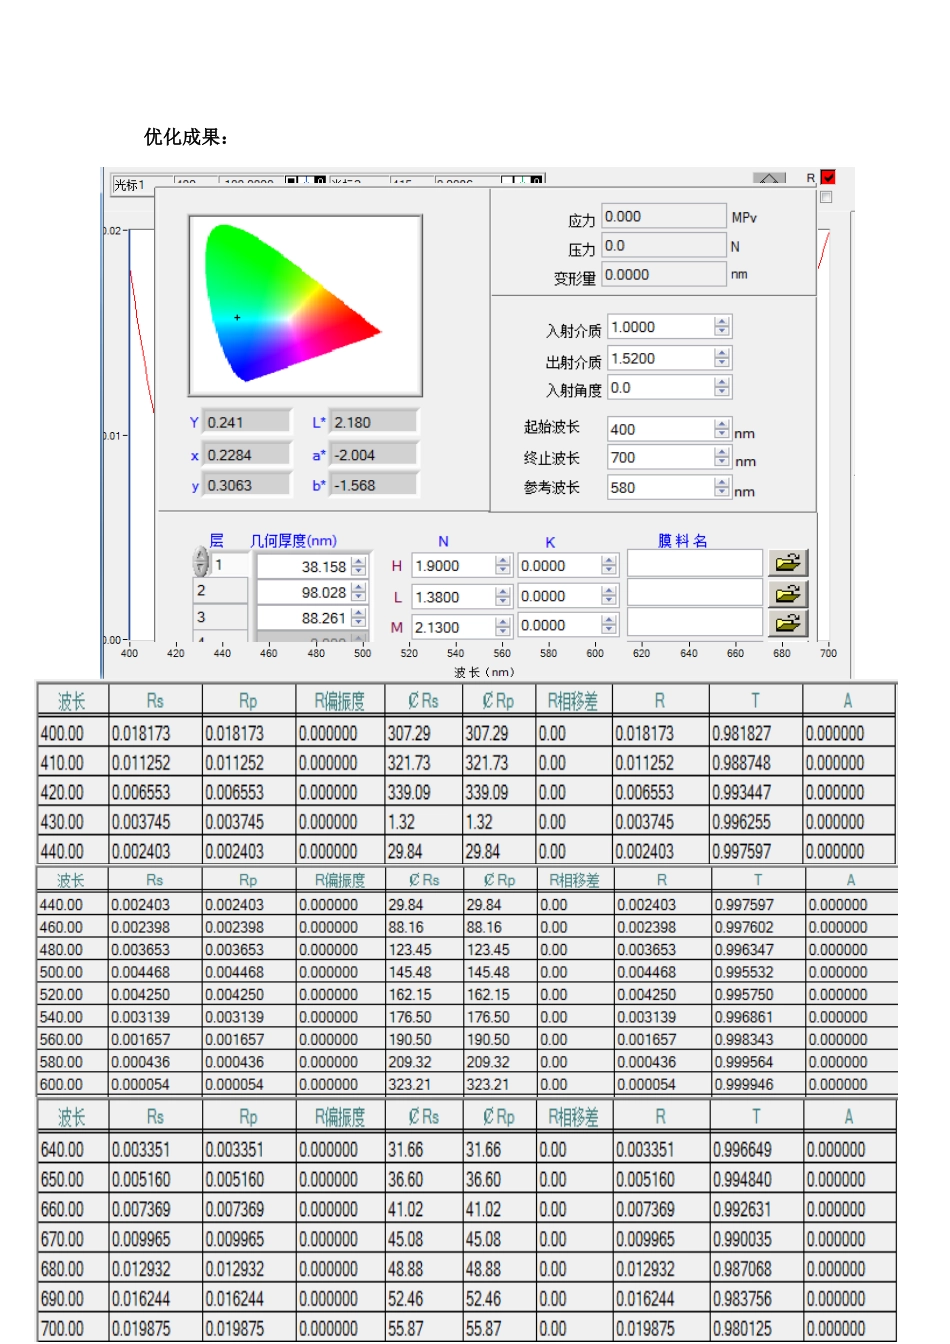Click the 压力 field showing 0.0
Screen dimensions: 950x1344
point(664,245)
